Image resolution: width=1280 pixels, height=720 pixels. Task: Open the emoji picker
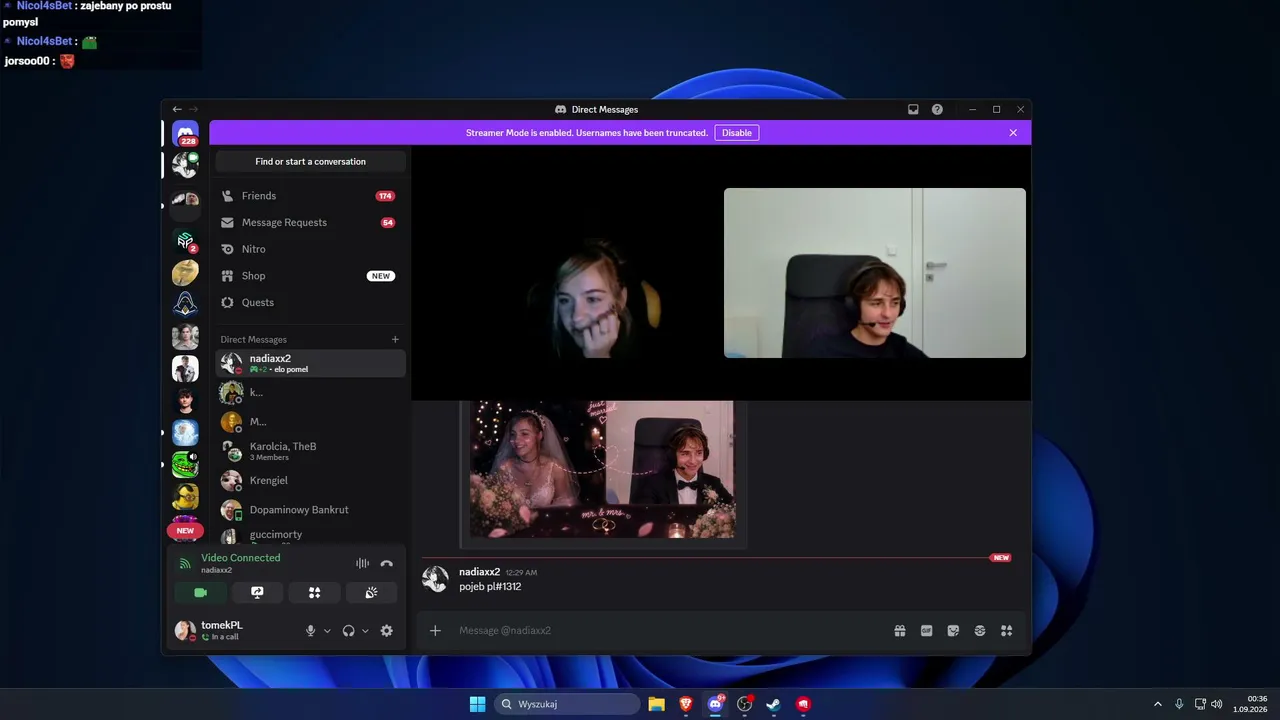click(980, 631)
